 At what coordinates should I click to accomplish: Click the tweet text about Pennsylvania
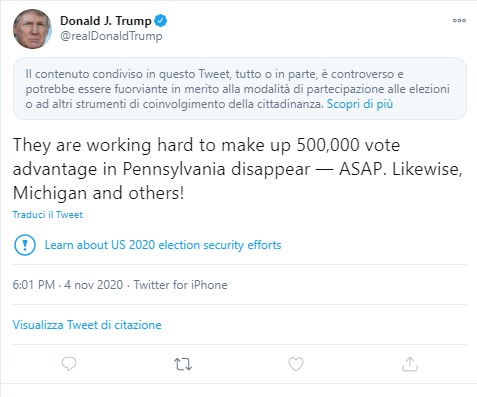[x=237, y=169]
